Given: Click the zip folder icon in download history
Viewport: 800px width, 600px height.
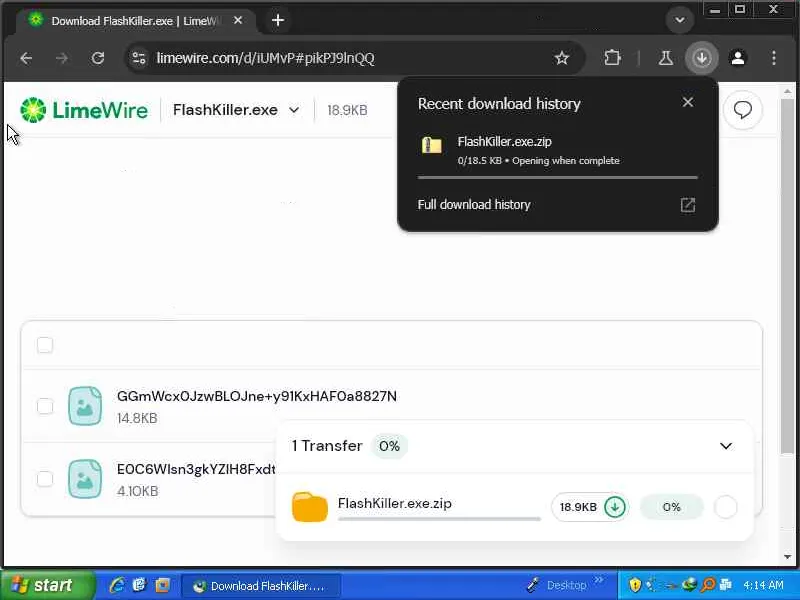Looking at the screenshot, I should click(x=432, y=146).
